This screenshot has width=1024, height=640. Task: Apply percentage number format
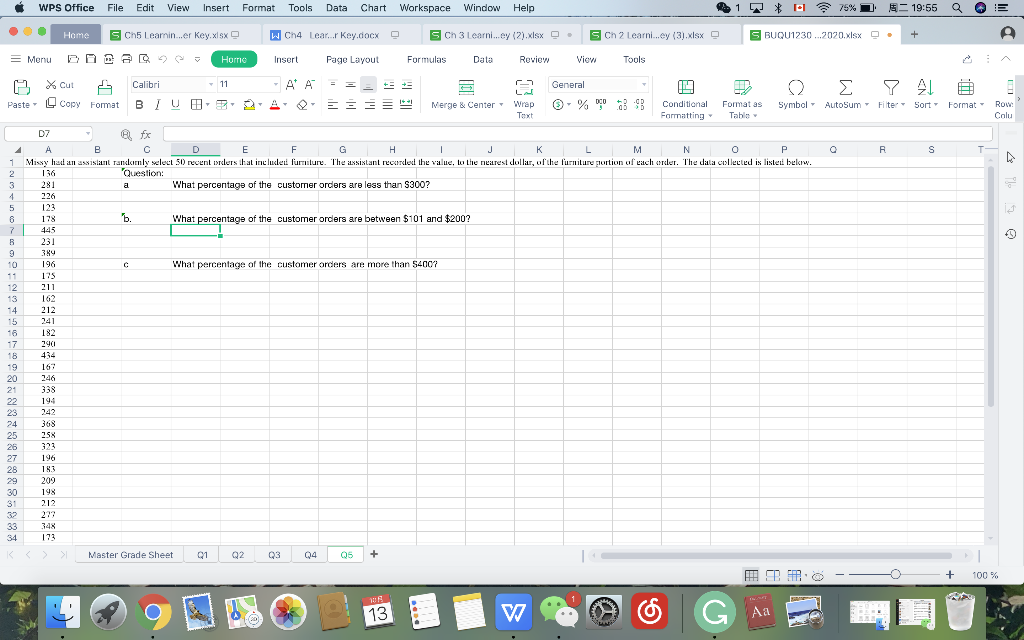pyautogui.click(x=582, y=105)
